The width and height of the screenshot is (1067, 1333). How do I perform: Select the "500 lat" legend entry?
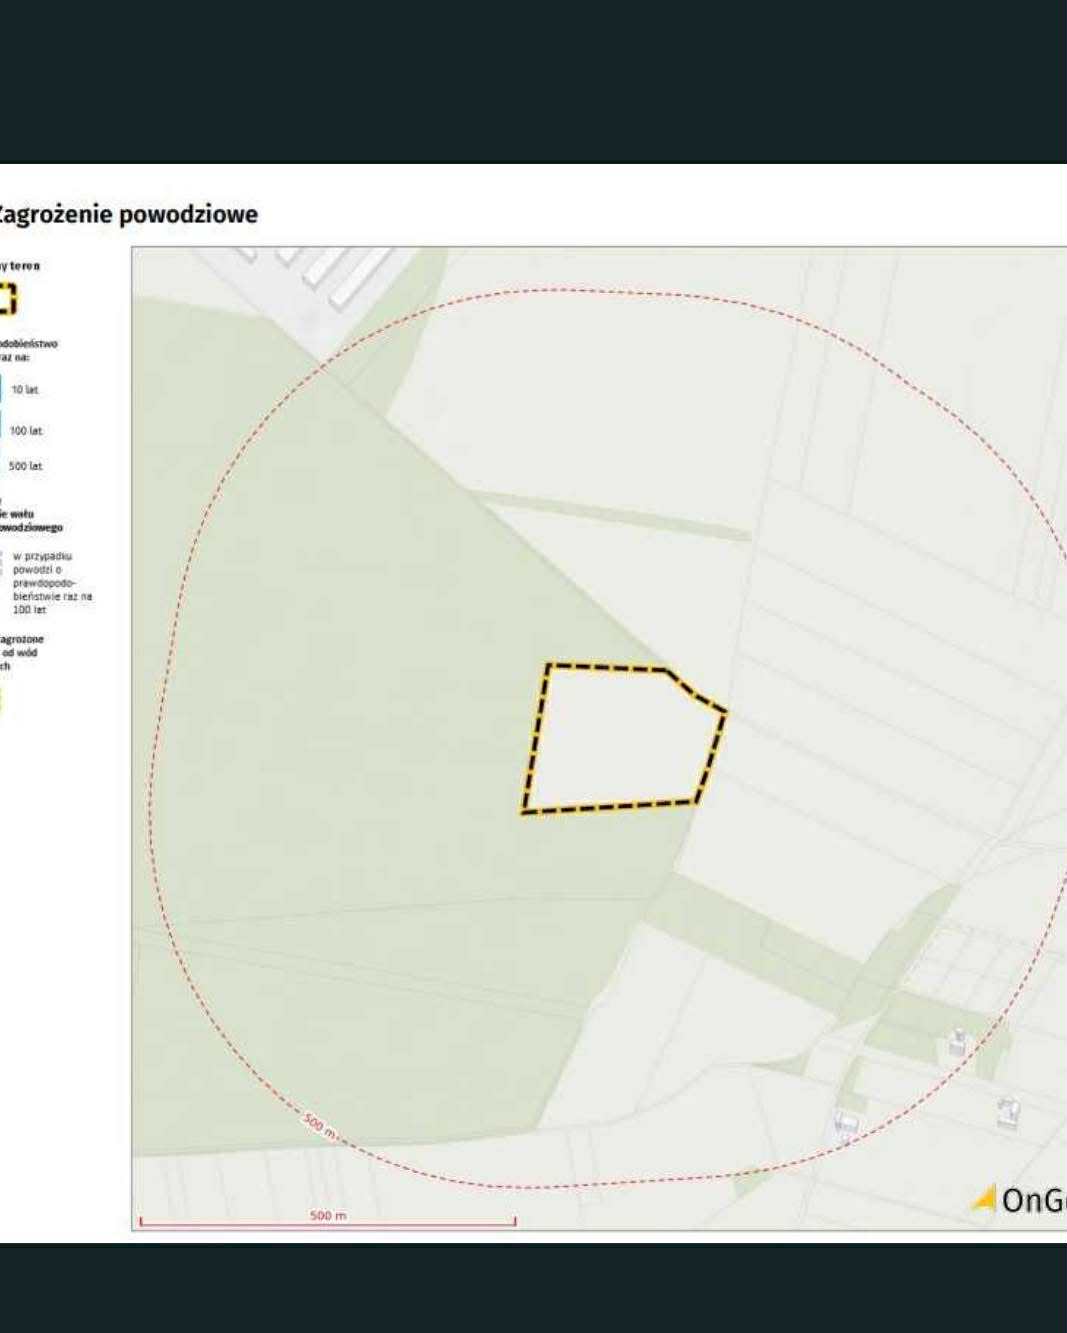click(x=26, y=466)
